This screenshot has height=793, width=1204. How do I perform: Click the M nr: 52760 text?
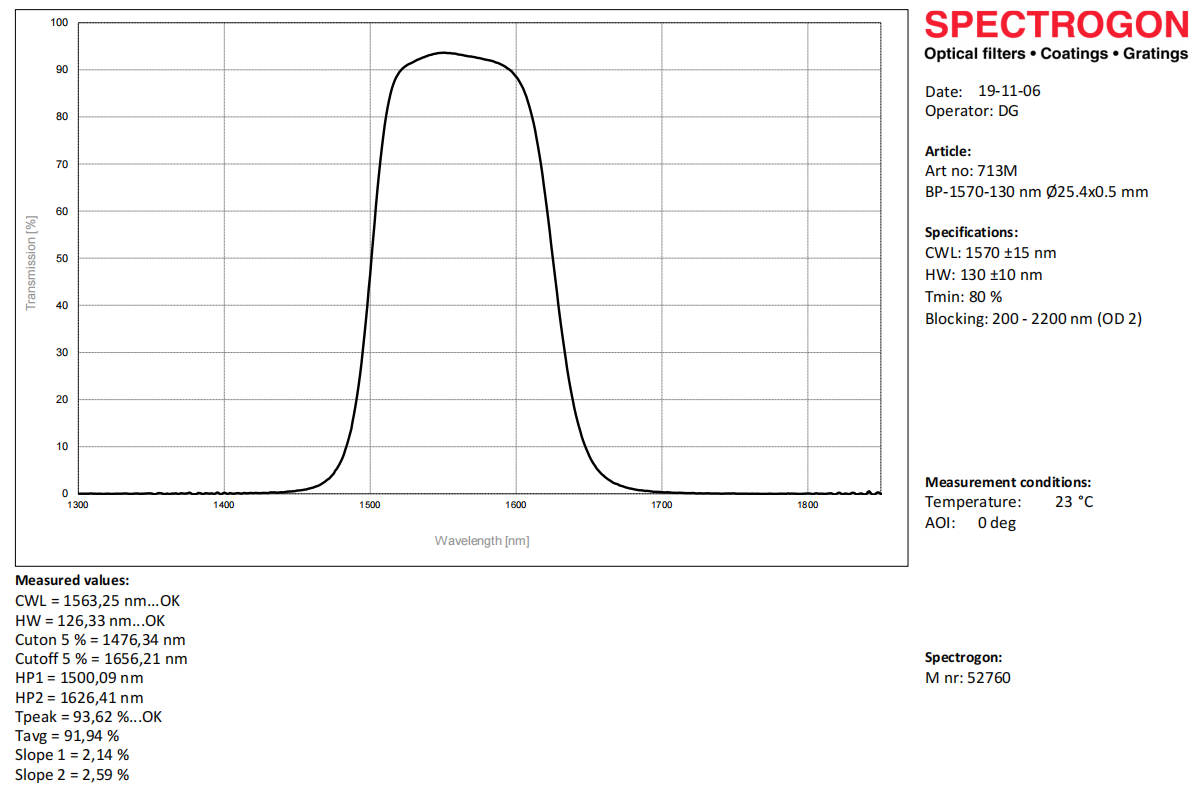[x=968, y=678]
